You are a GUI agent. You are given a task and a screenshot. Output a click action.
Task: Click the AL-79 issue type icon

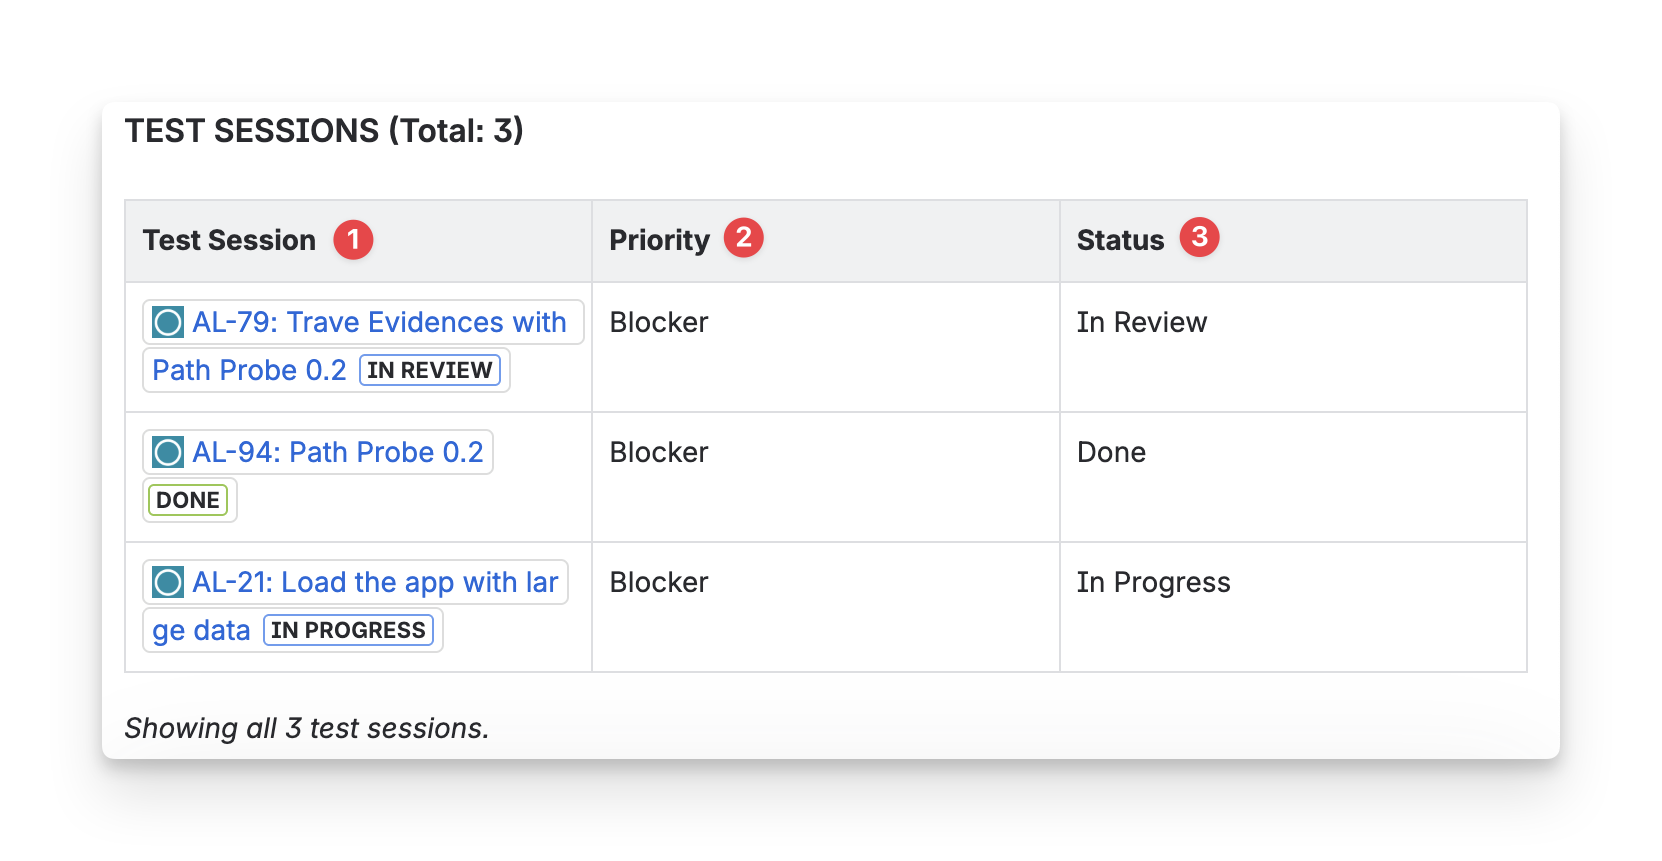[x=168, y=322]
